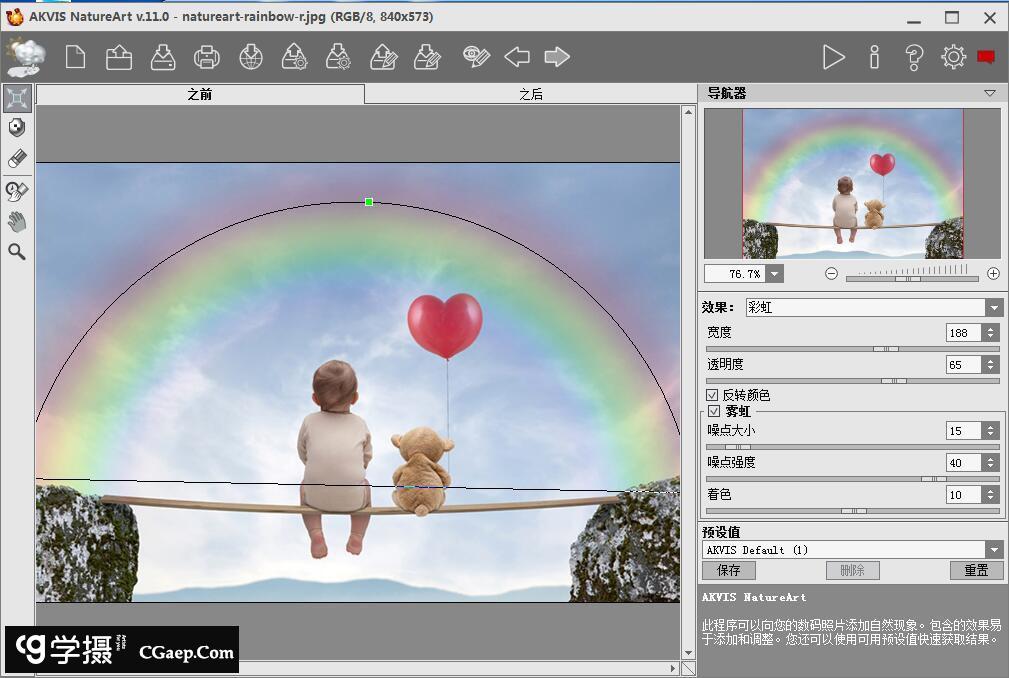The width and height of the screenshot is (1009, 678).
Task: Open the Help question mark icon
Action: [913, 57]
